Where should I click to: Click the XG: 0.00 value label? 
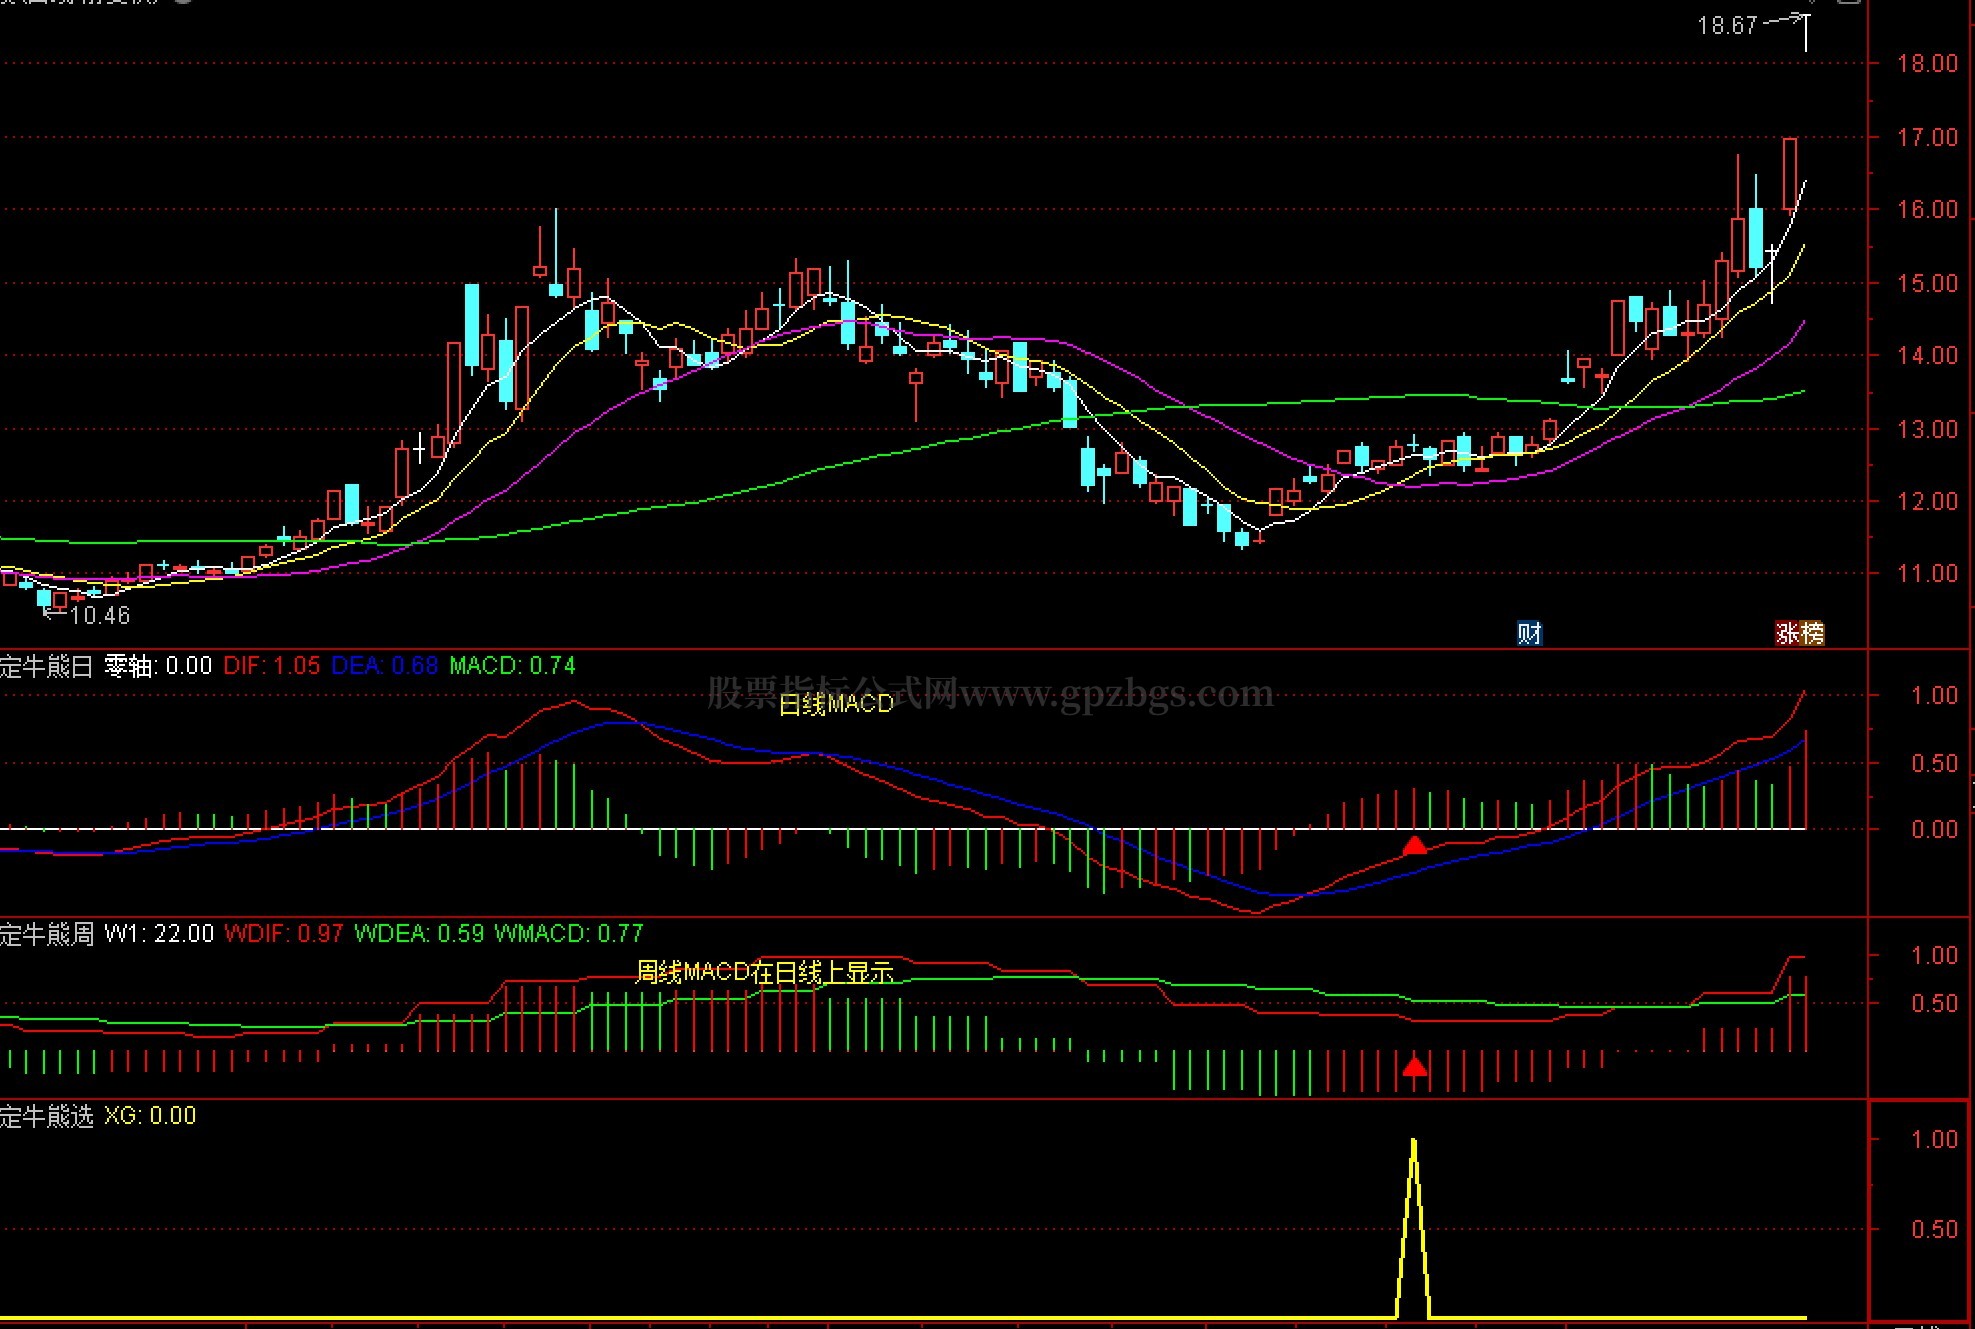[x=150, y=1116]
